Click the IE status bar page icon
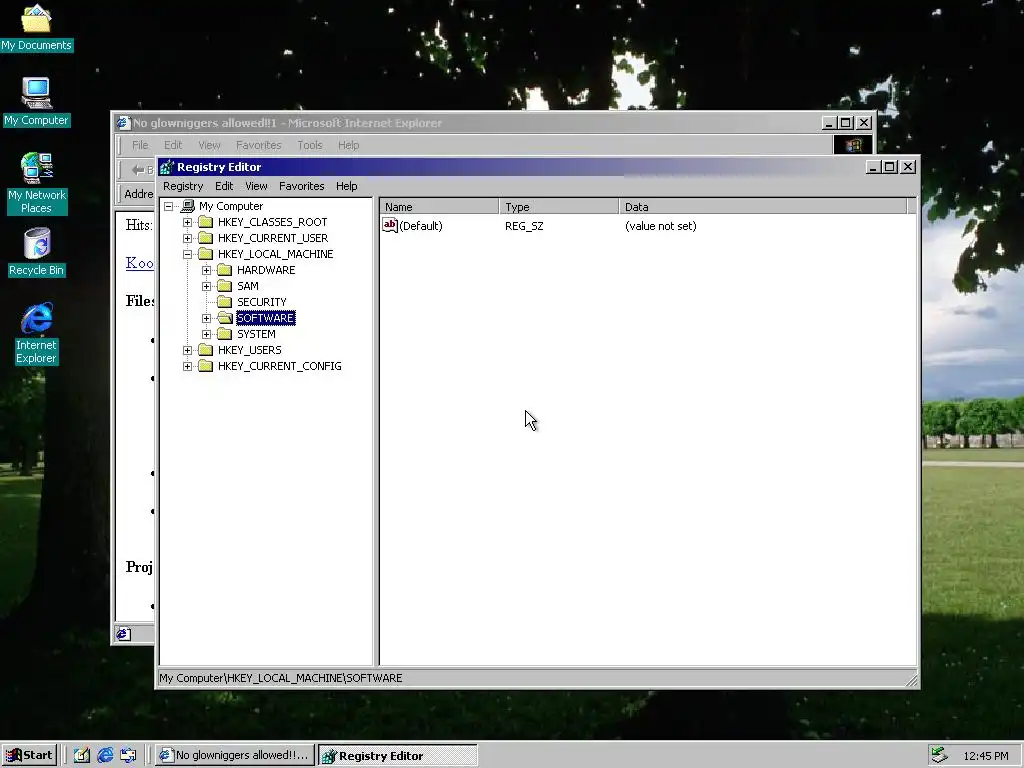 [123, 634]
